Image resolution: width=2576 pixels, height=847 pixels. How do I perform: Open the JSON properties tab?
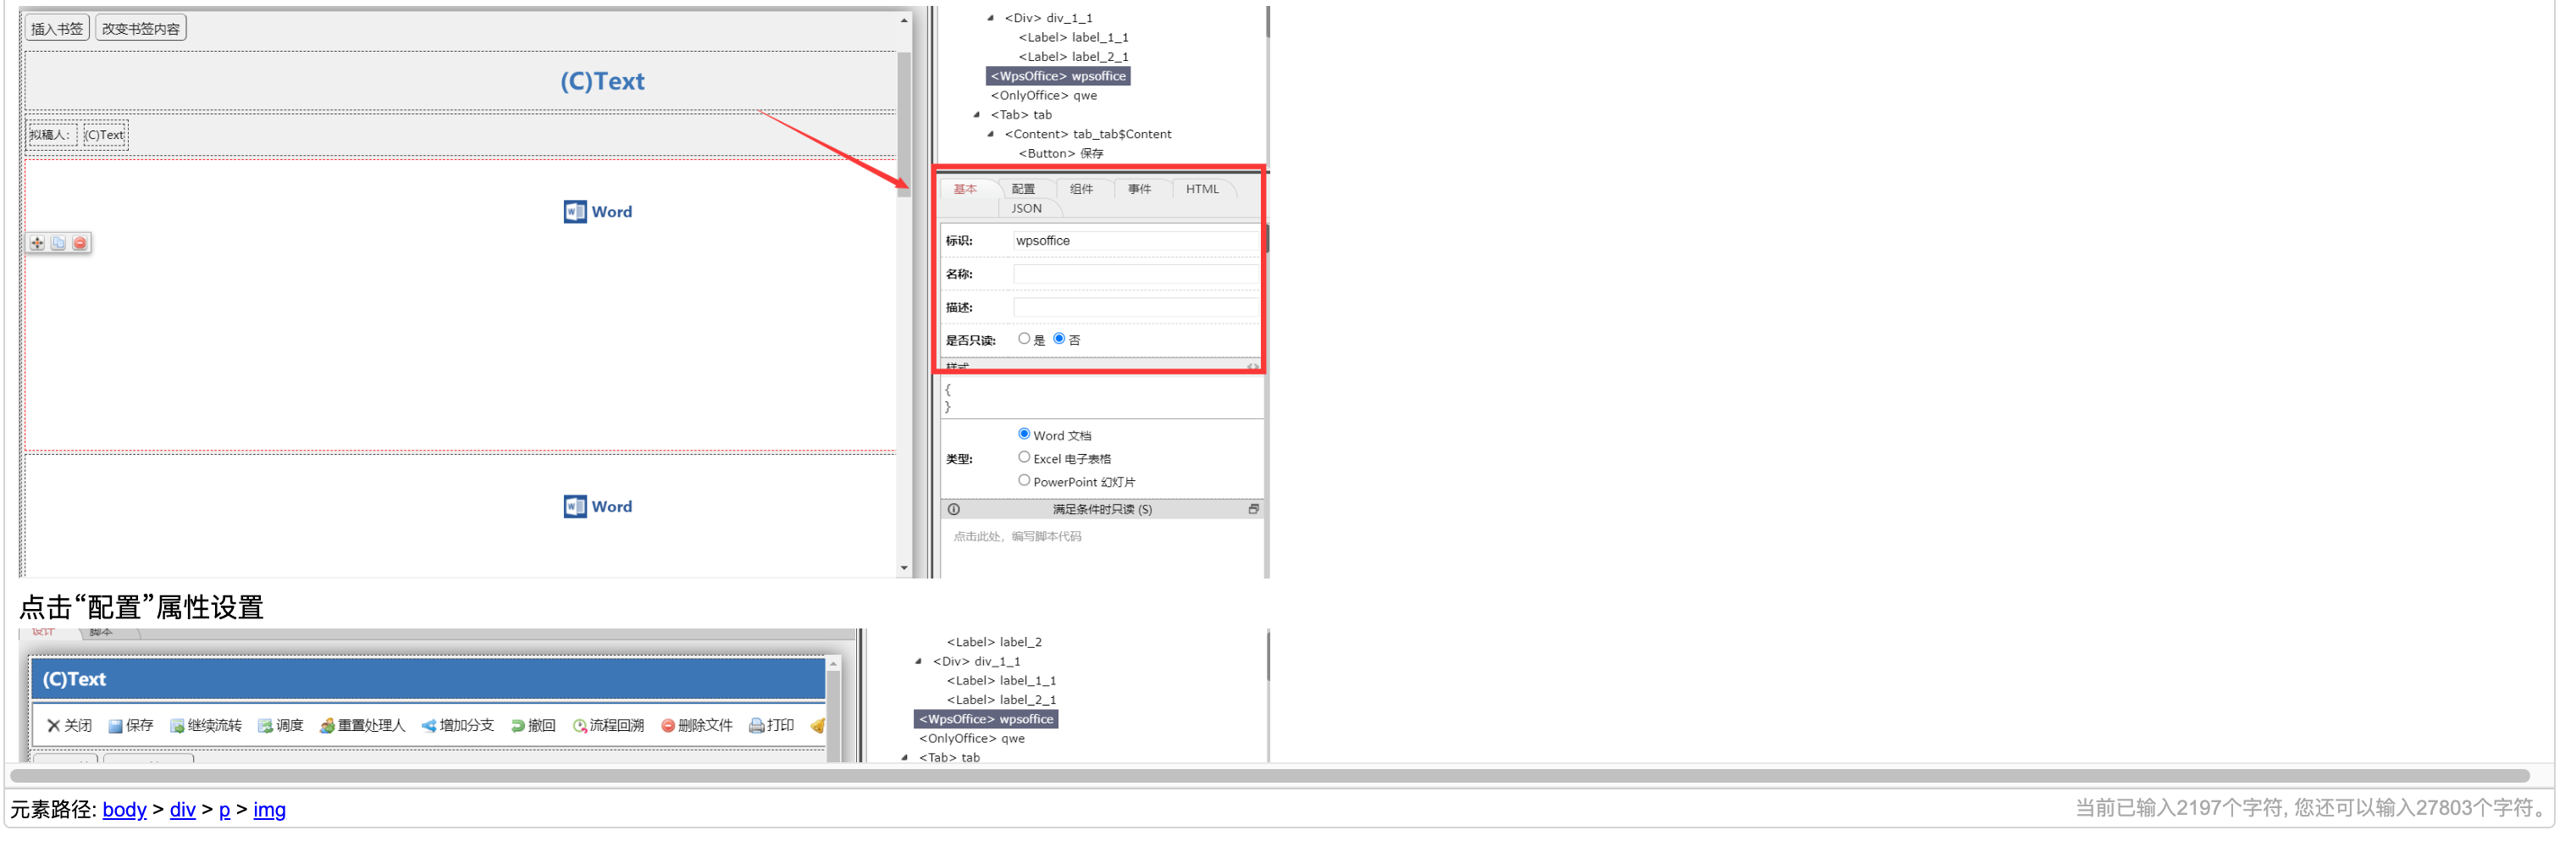coord(1026,208)
